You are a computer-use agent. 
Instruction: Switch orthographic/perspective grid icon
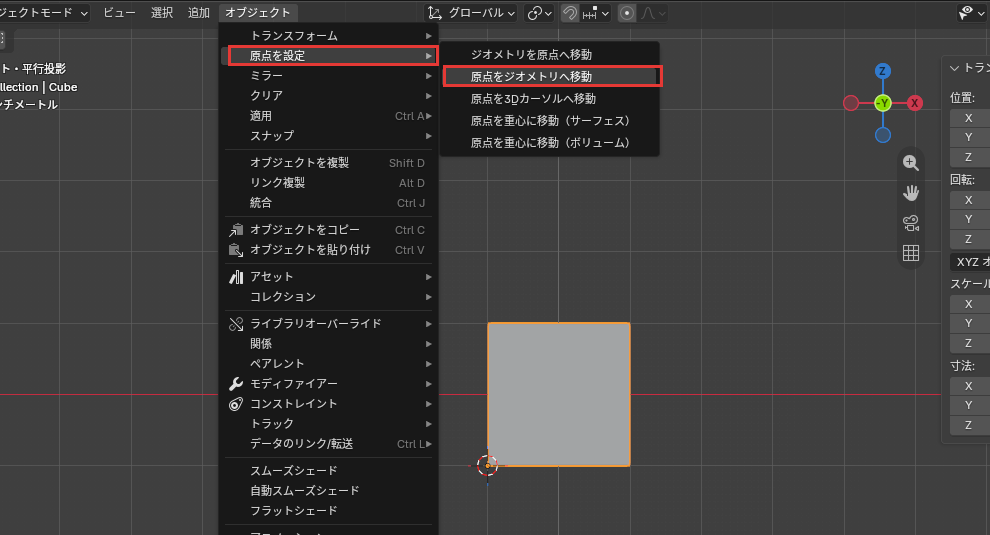tap(910, 253)
